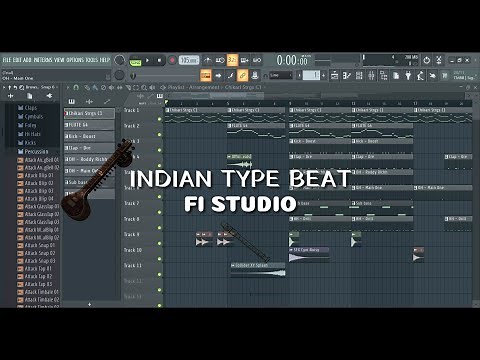Click the piano pattern picker icon
Viewport: 480px width, 360px height.
pos(71,101)
